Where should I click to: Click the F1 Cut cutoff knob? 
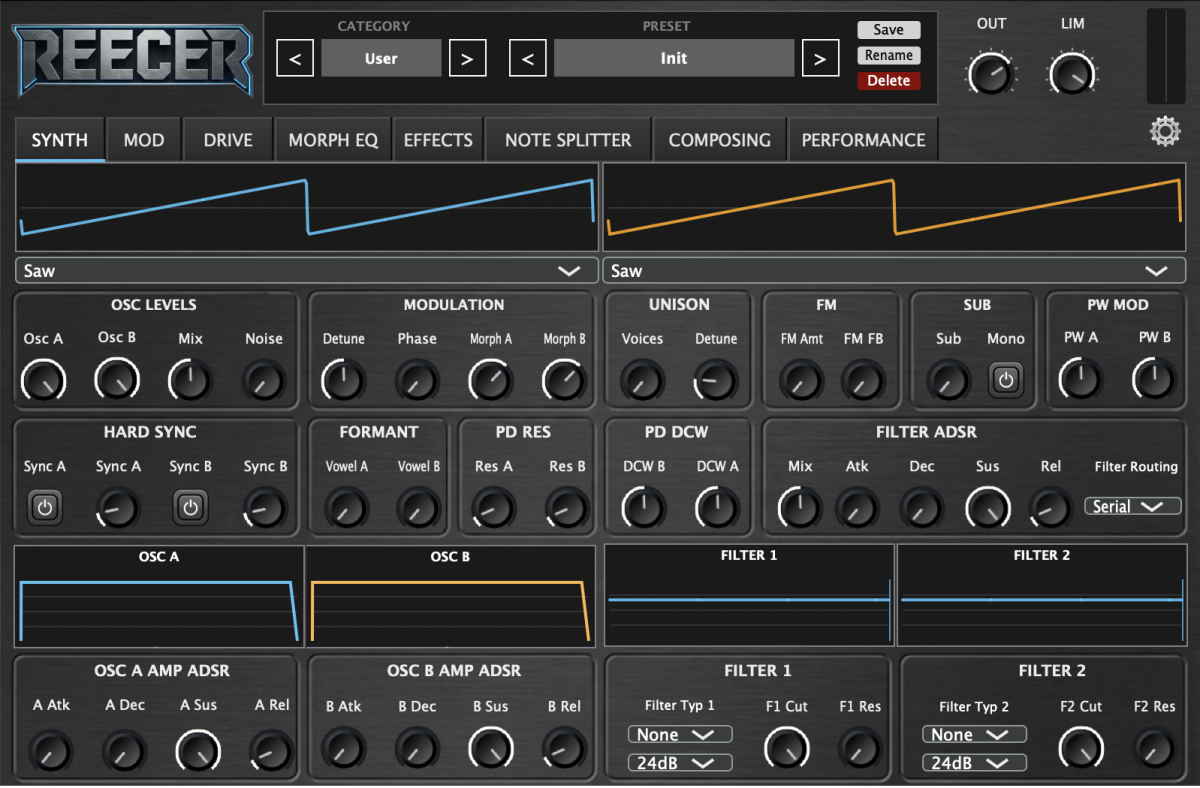pos(786,748)
